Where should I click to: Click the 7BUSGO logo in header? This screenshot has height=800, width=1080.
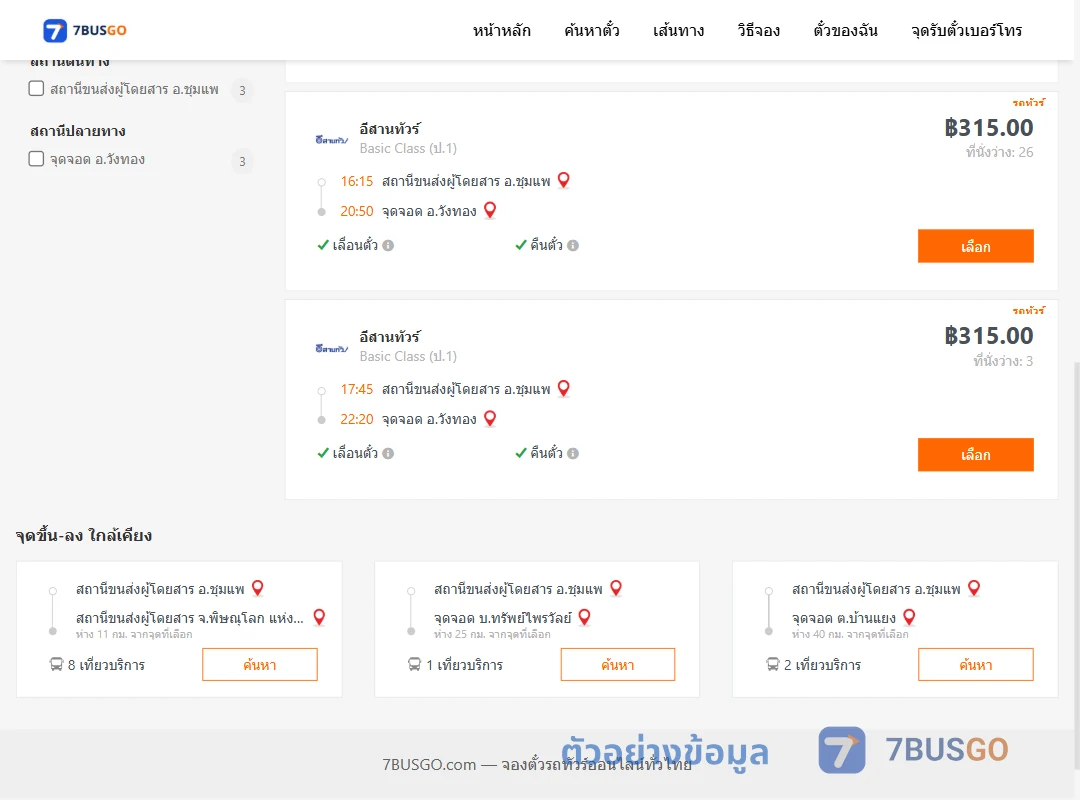click(85, 30)
